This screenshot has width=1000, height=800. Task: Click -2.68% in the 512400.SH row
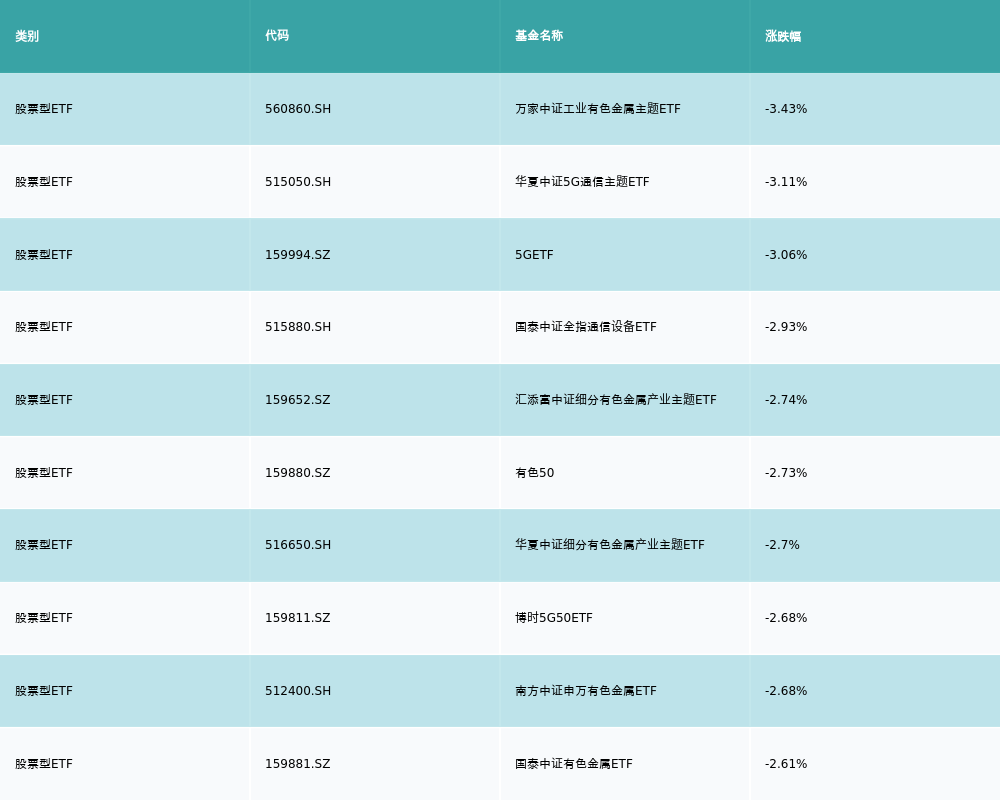point(786,691)
